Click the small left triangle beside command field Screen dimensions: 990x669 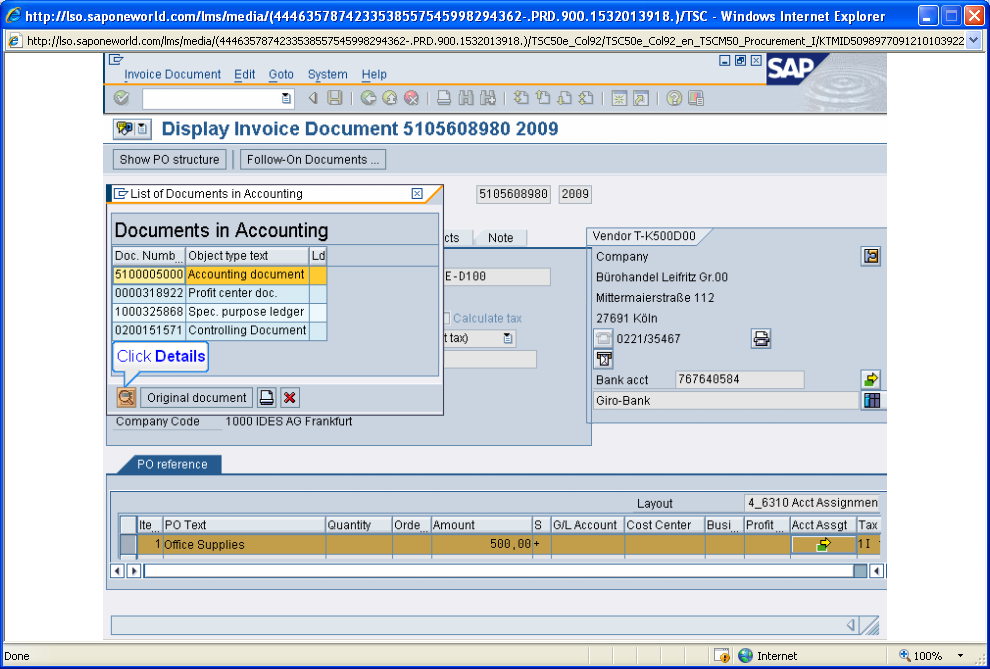[312, 98]
